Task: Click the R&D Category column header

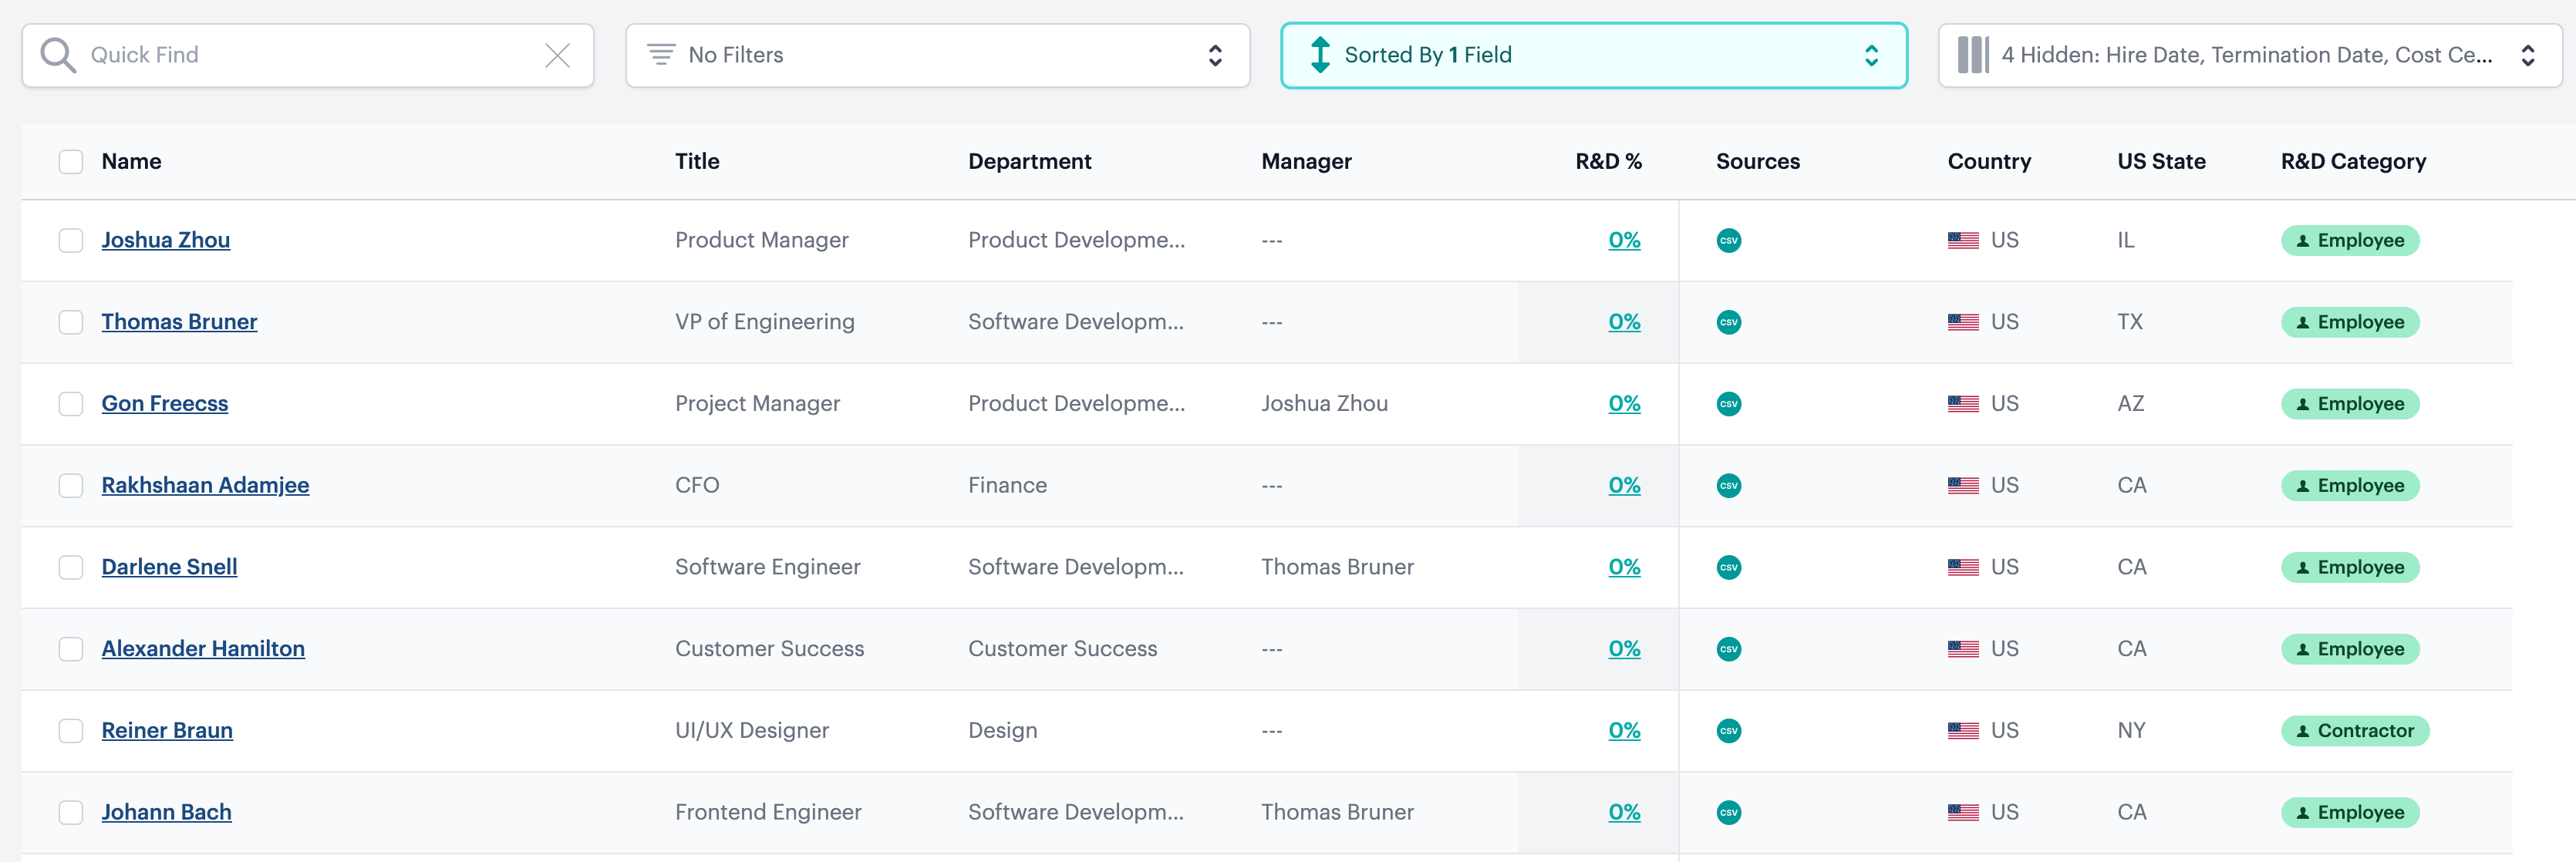Action: (x=2353, y=162)
